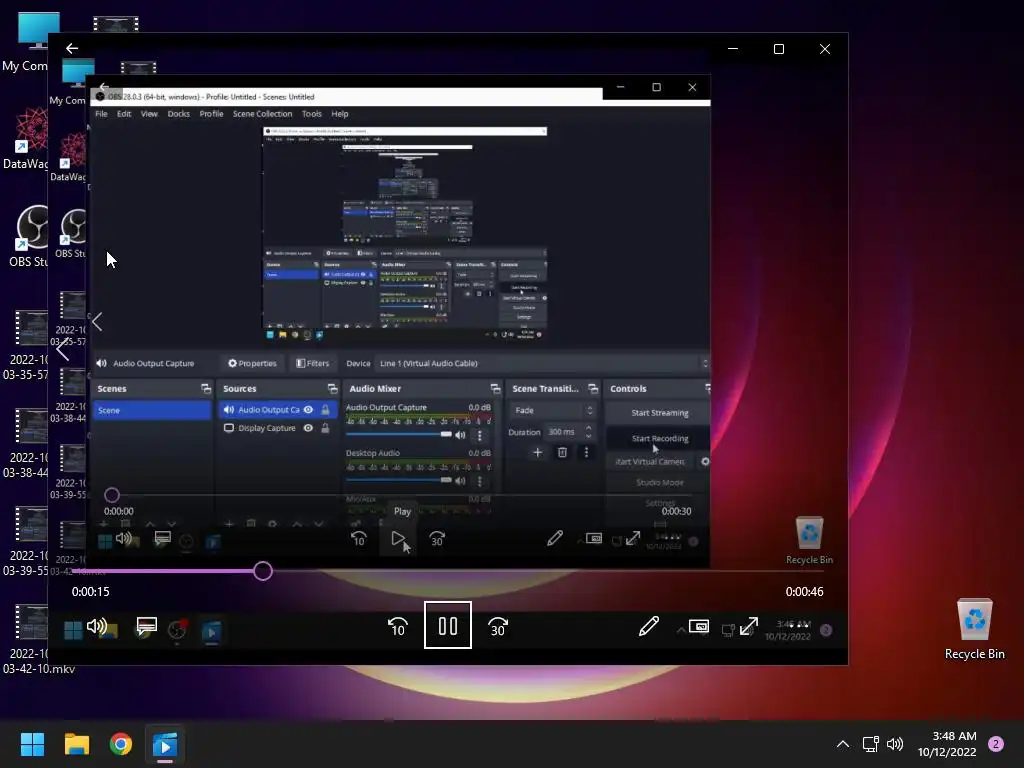Select the Display Capture source row

pos(278,428)
